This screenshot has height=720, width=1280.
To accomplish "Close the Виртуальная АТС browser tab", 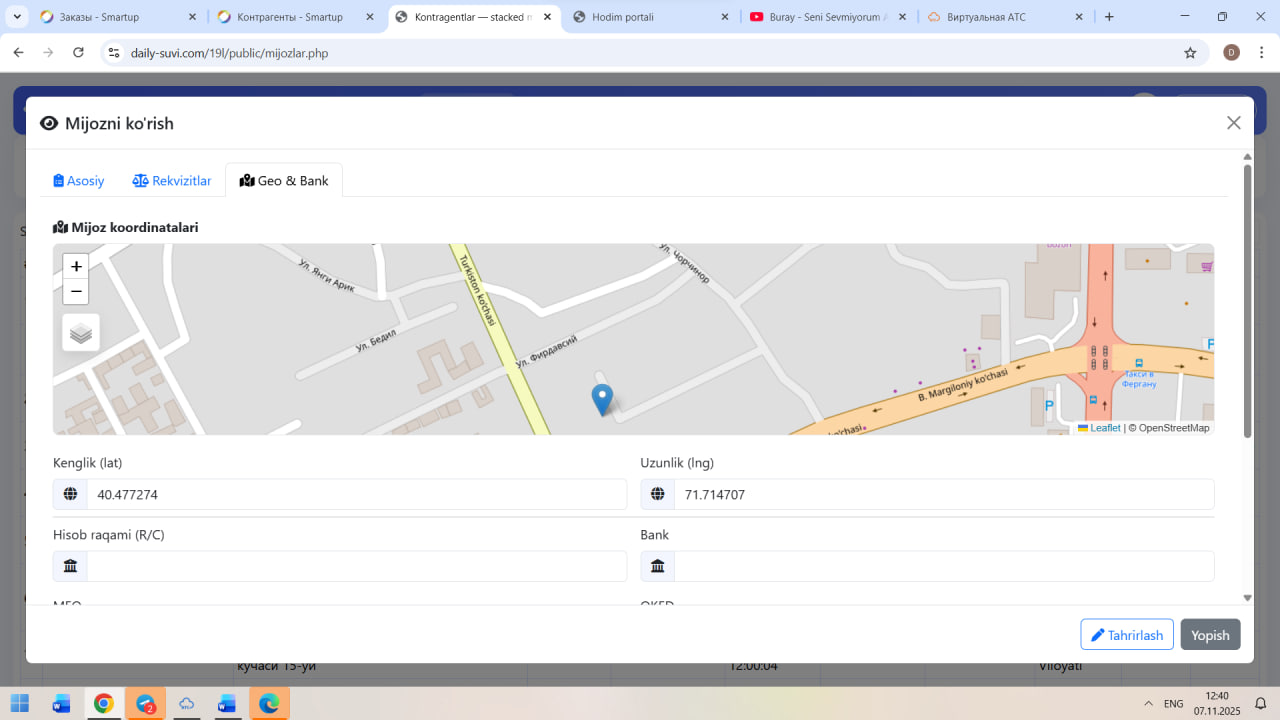I will [1079, 17].
